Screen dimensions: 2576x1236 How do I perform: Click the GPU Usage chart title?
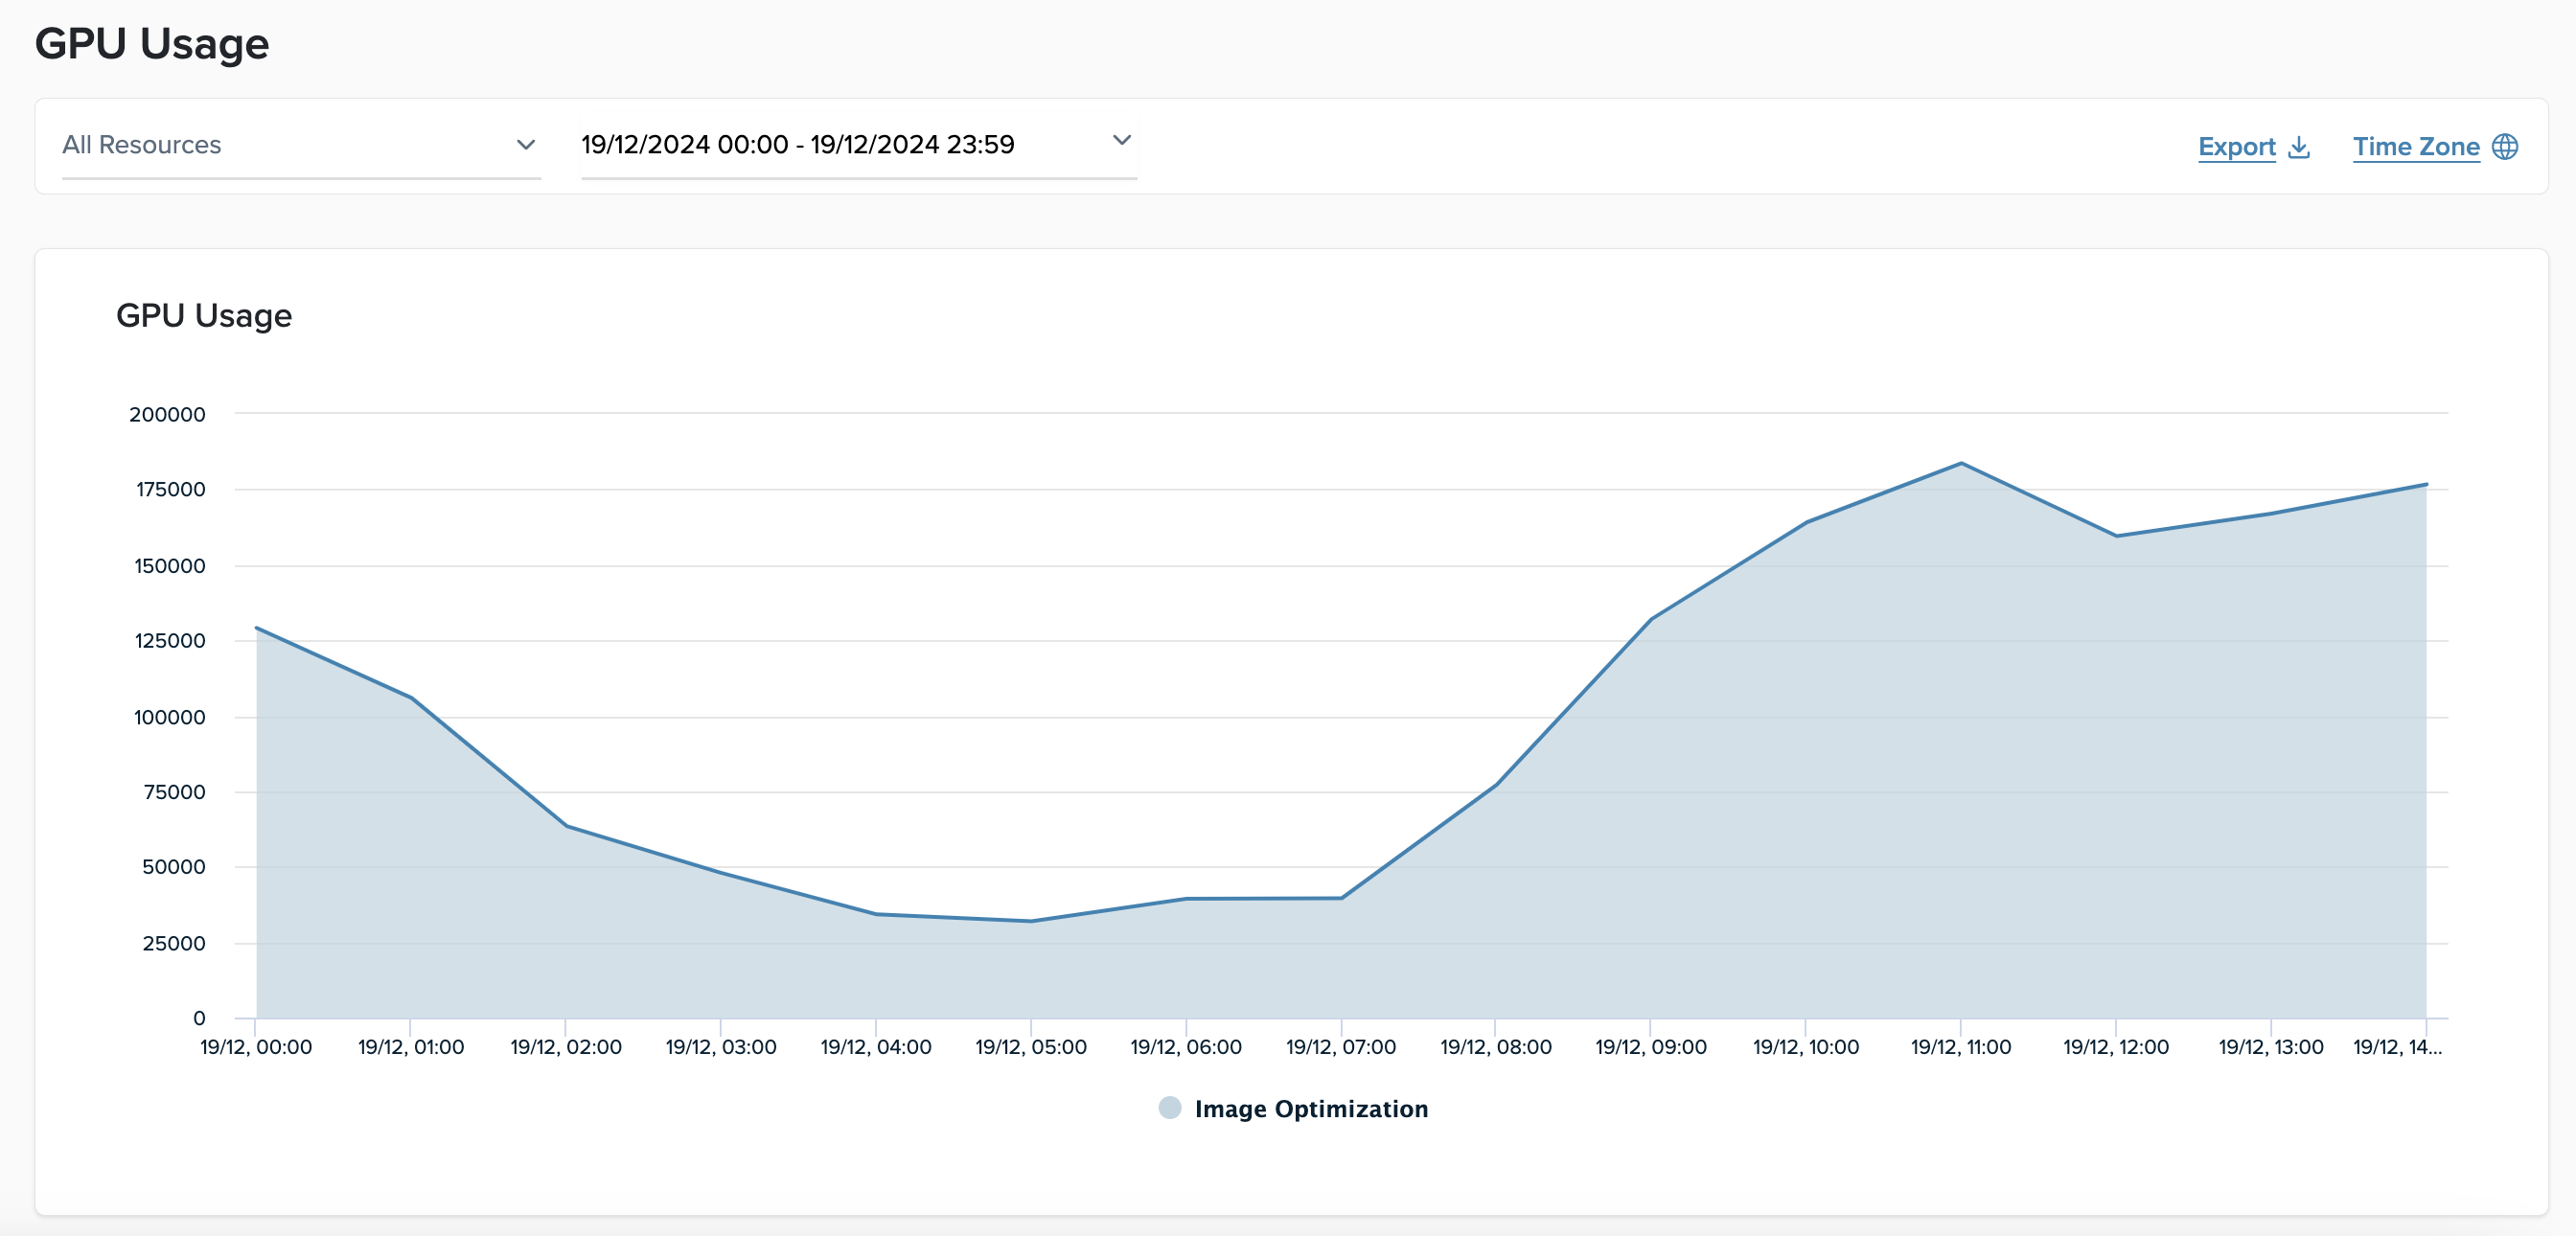pos(204,316)
